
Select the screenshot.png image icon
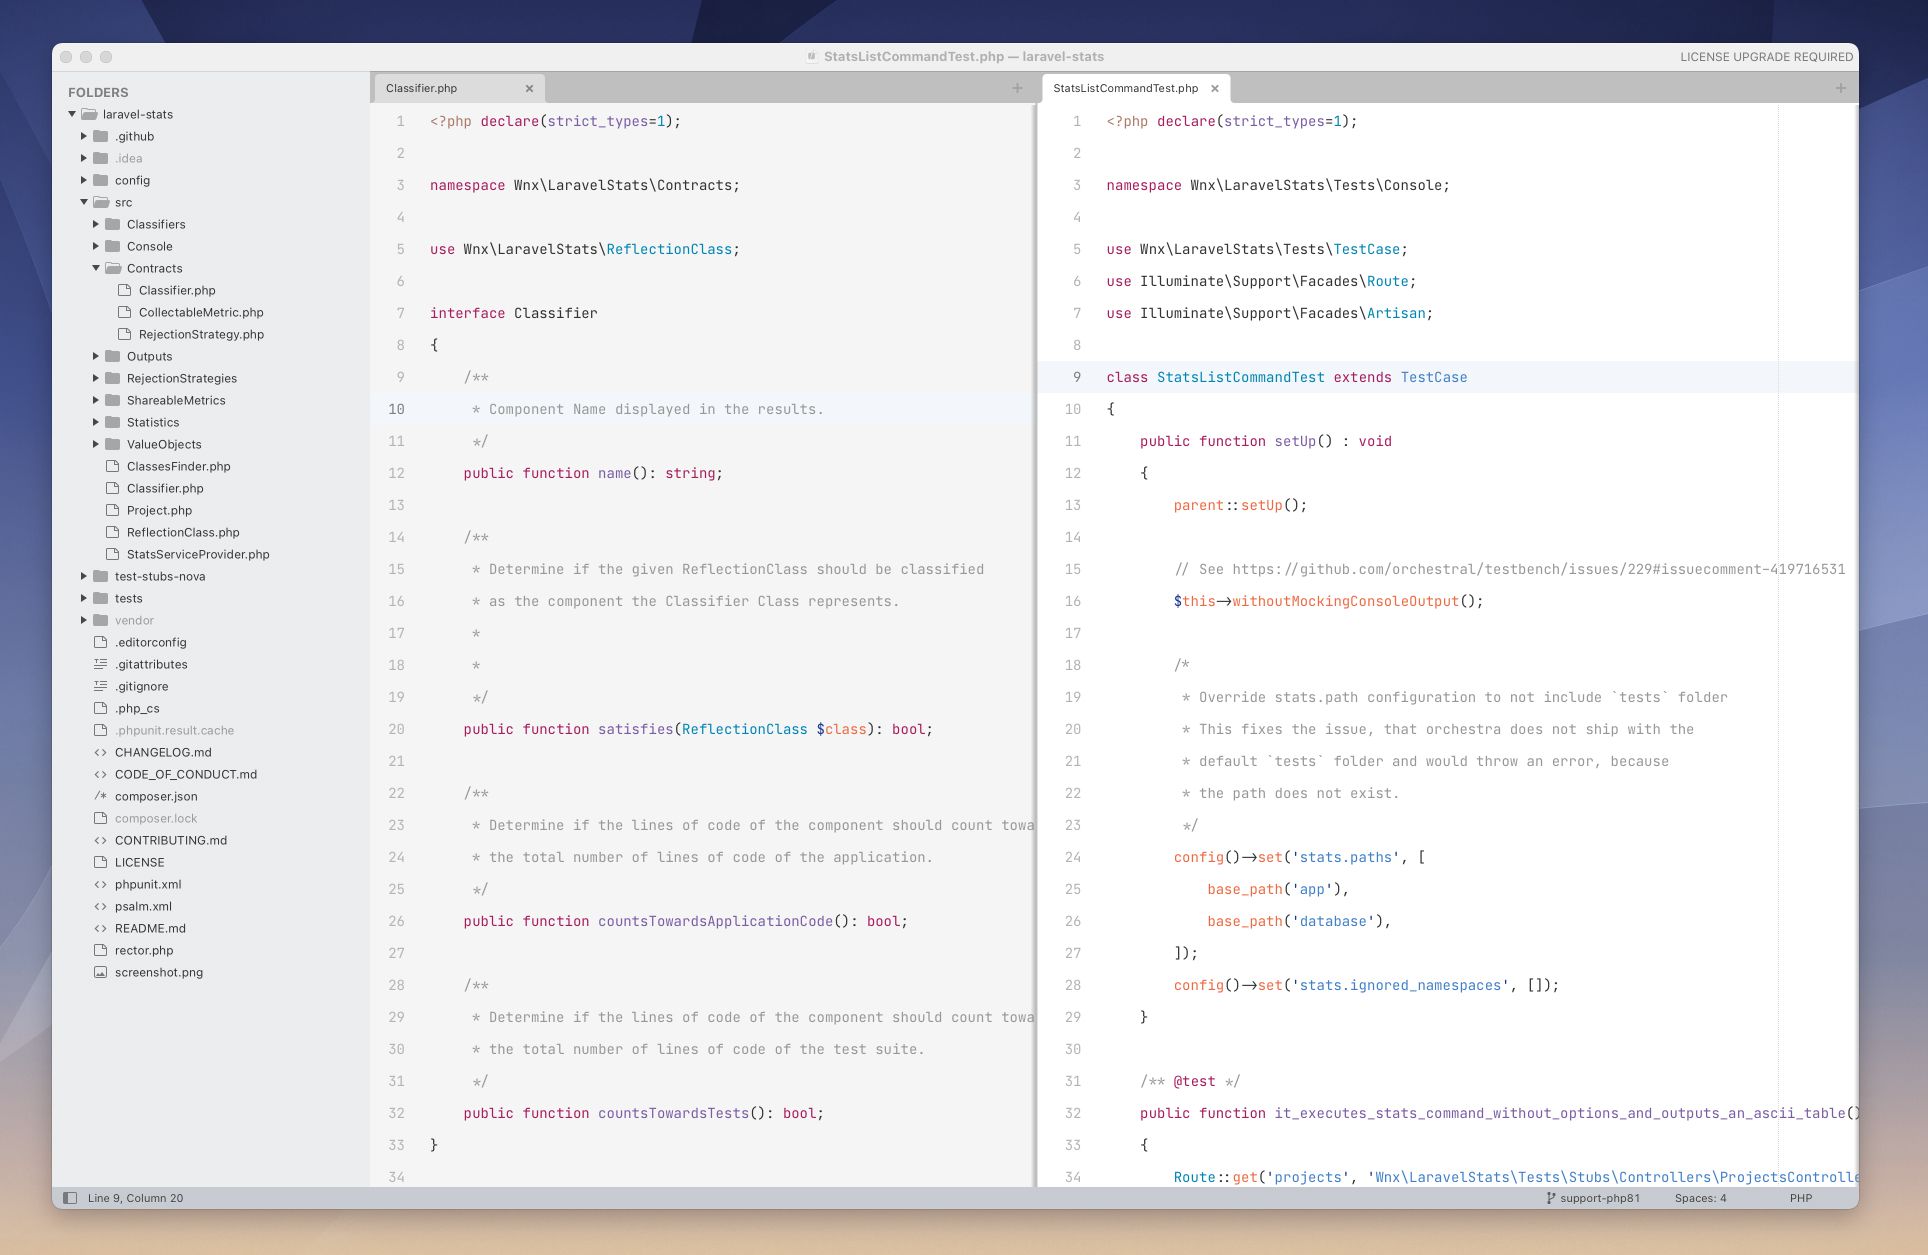point(99,972)
